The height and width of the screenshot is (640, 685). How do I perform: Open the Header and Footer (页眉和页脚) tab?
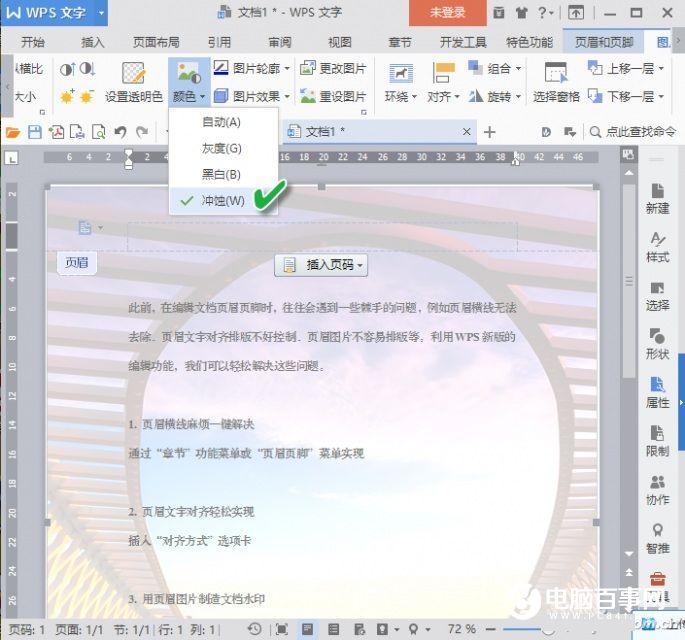[x=604, y=42]
